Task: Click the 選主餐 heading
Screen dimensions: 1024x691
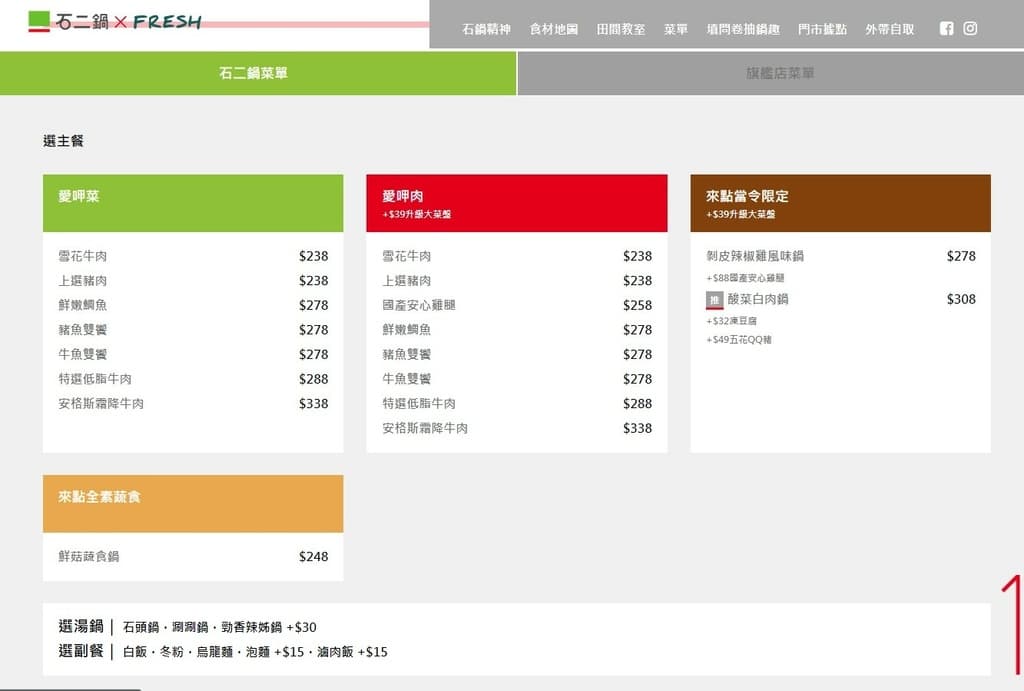Action: (63, 141)
